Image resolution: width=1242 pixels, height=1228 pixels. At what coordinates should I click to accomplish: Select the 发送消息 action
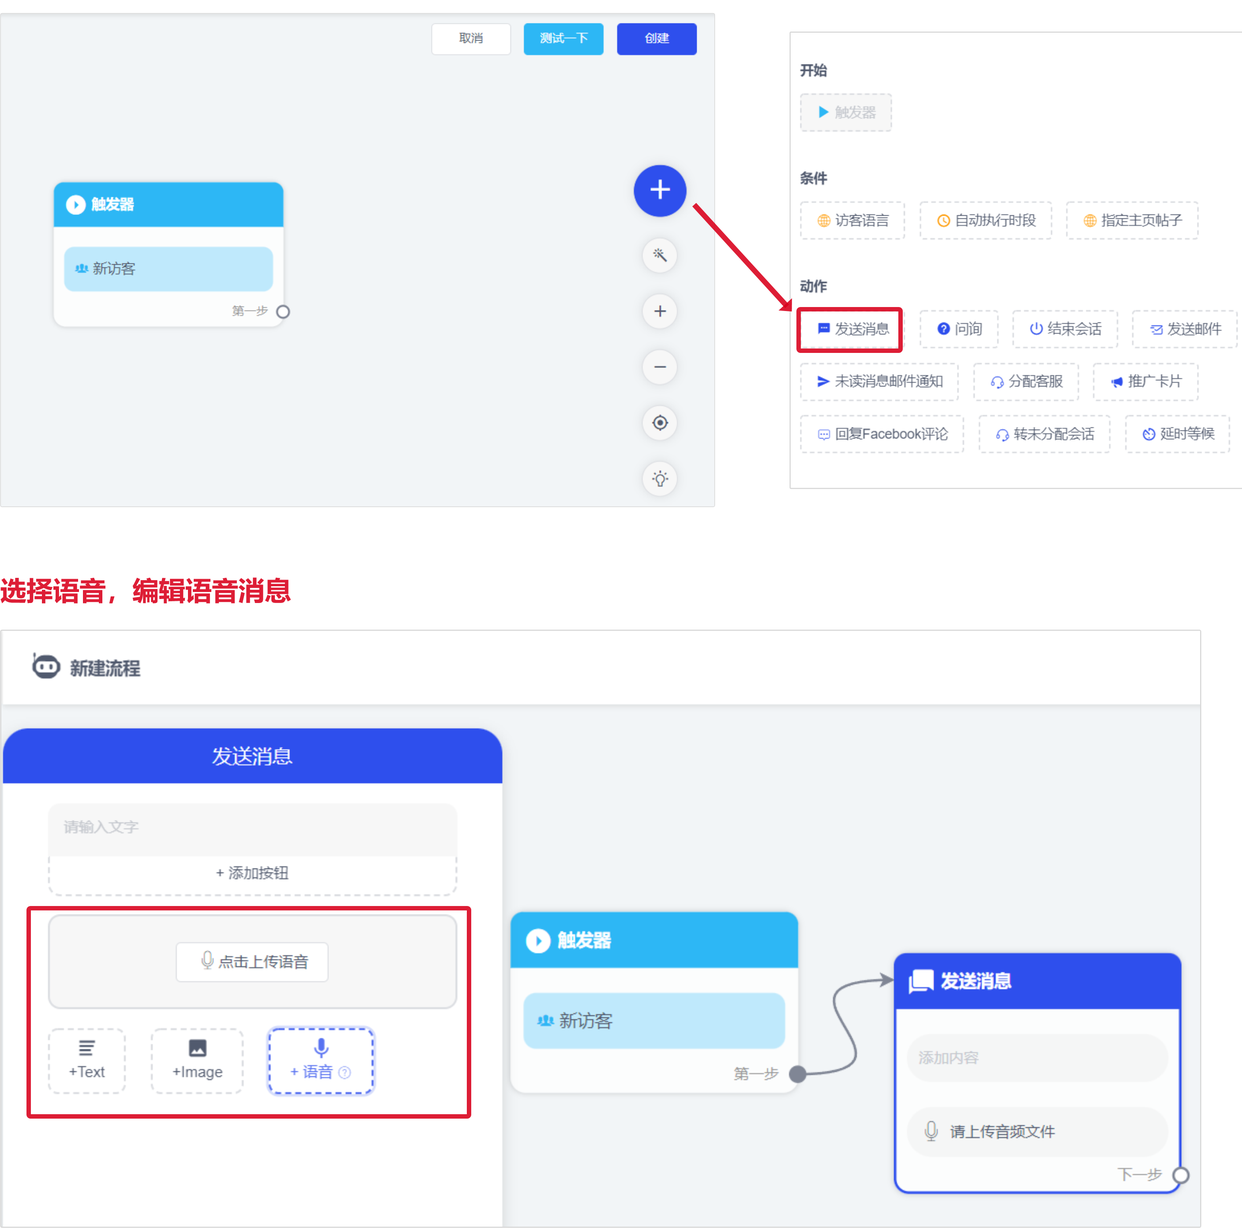pyautogui.click(x=852, y=329)
